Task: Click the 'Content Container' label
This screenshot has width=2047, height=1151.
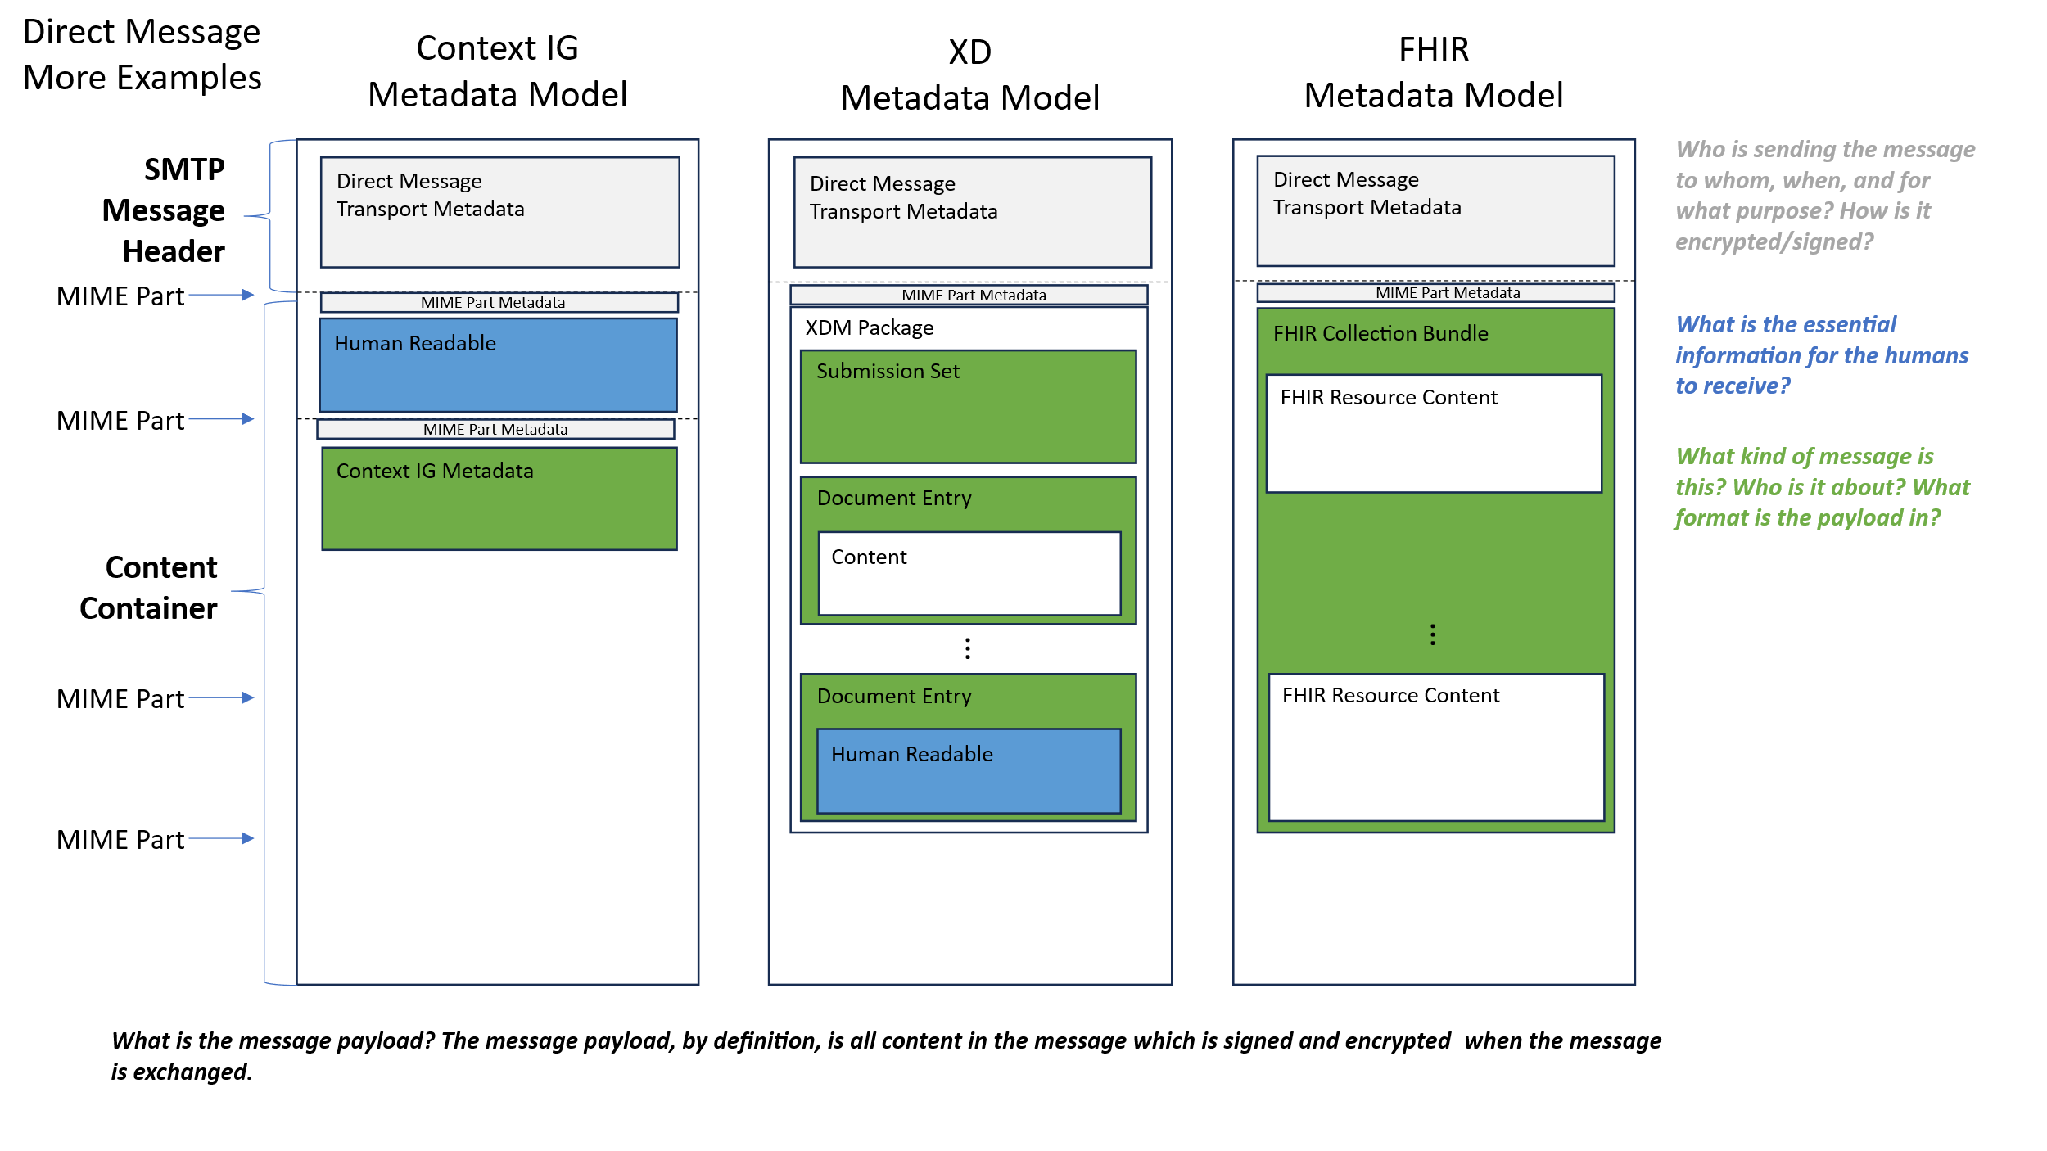Action: click(148, 588)
